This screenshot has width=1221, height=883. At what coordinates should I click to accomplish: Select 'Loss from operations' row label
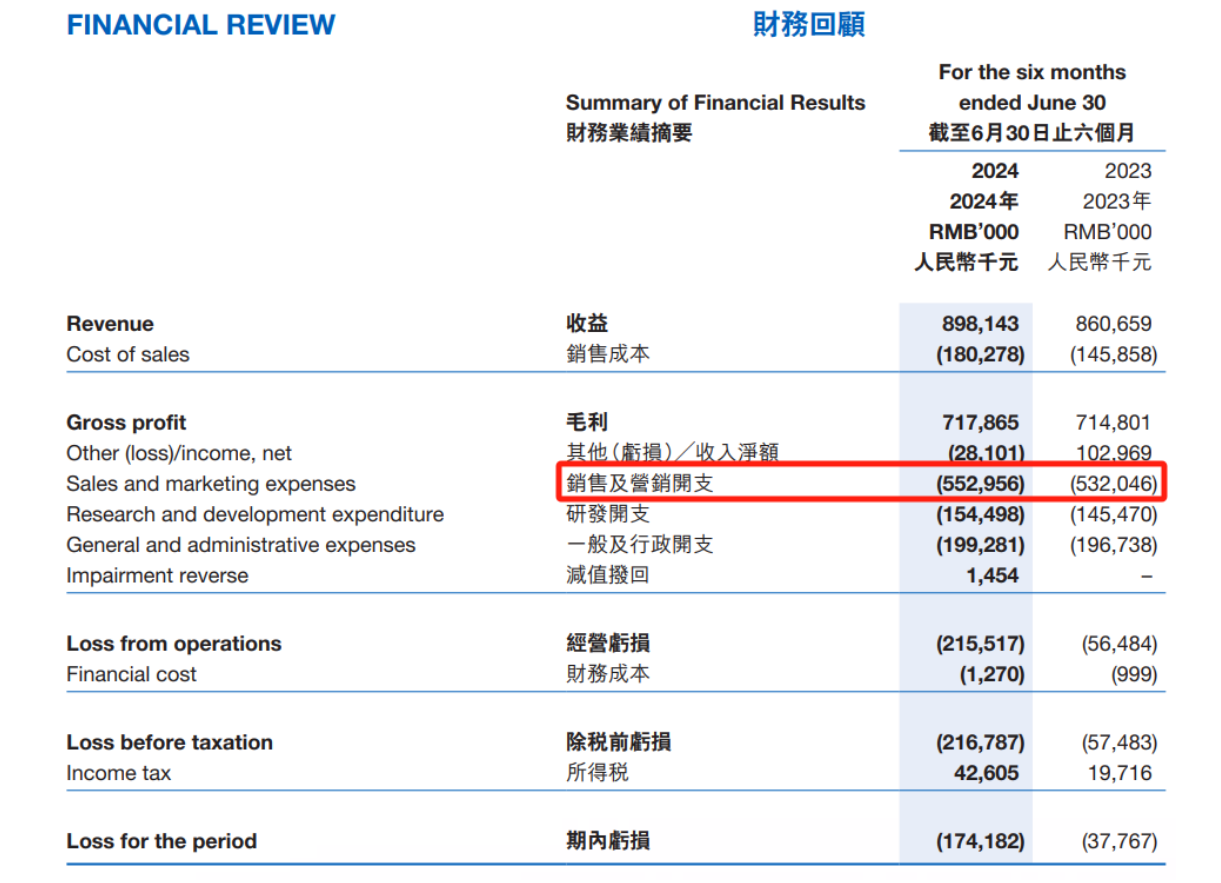coord(174,644)
